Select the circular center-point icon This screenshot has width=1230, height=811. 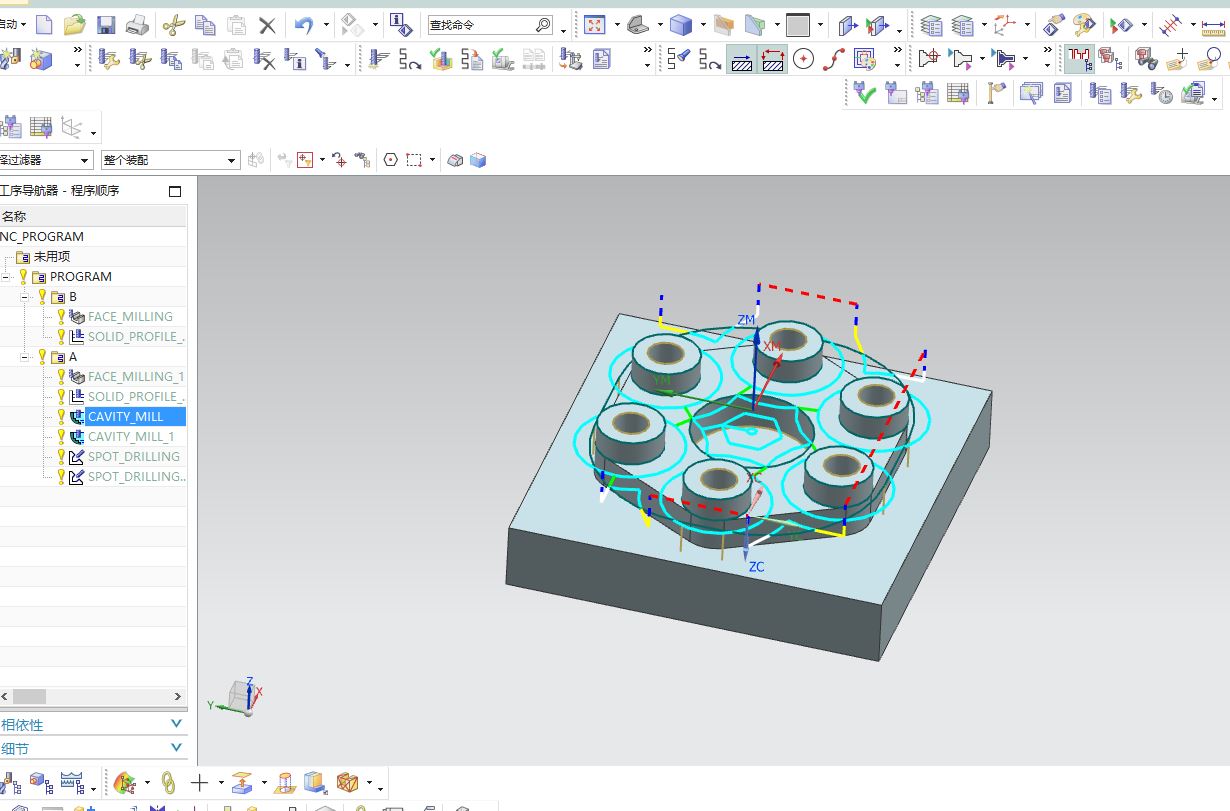point(803,60)
